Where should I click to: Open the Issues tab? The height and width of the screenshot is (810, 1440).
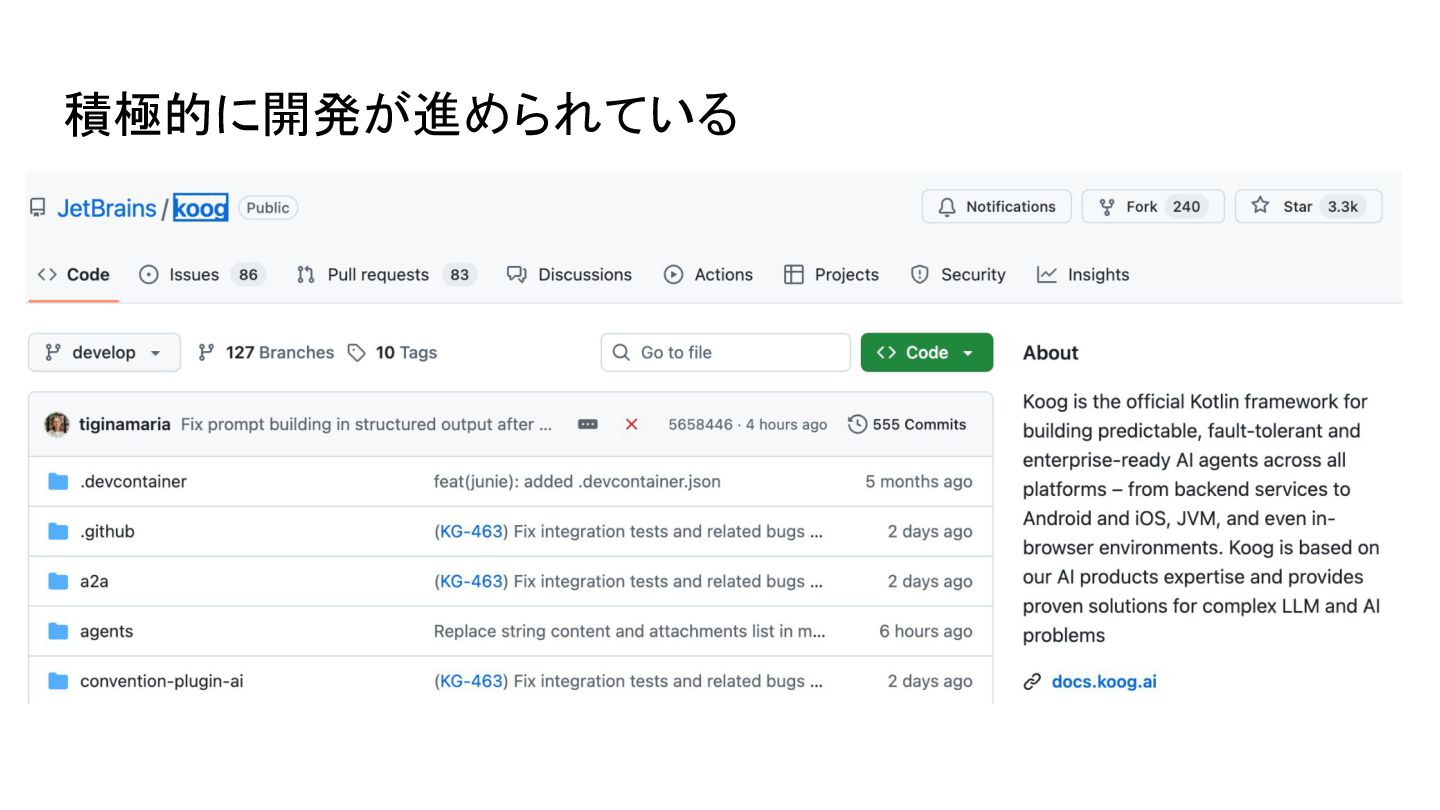tap(203, 275)
